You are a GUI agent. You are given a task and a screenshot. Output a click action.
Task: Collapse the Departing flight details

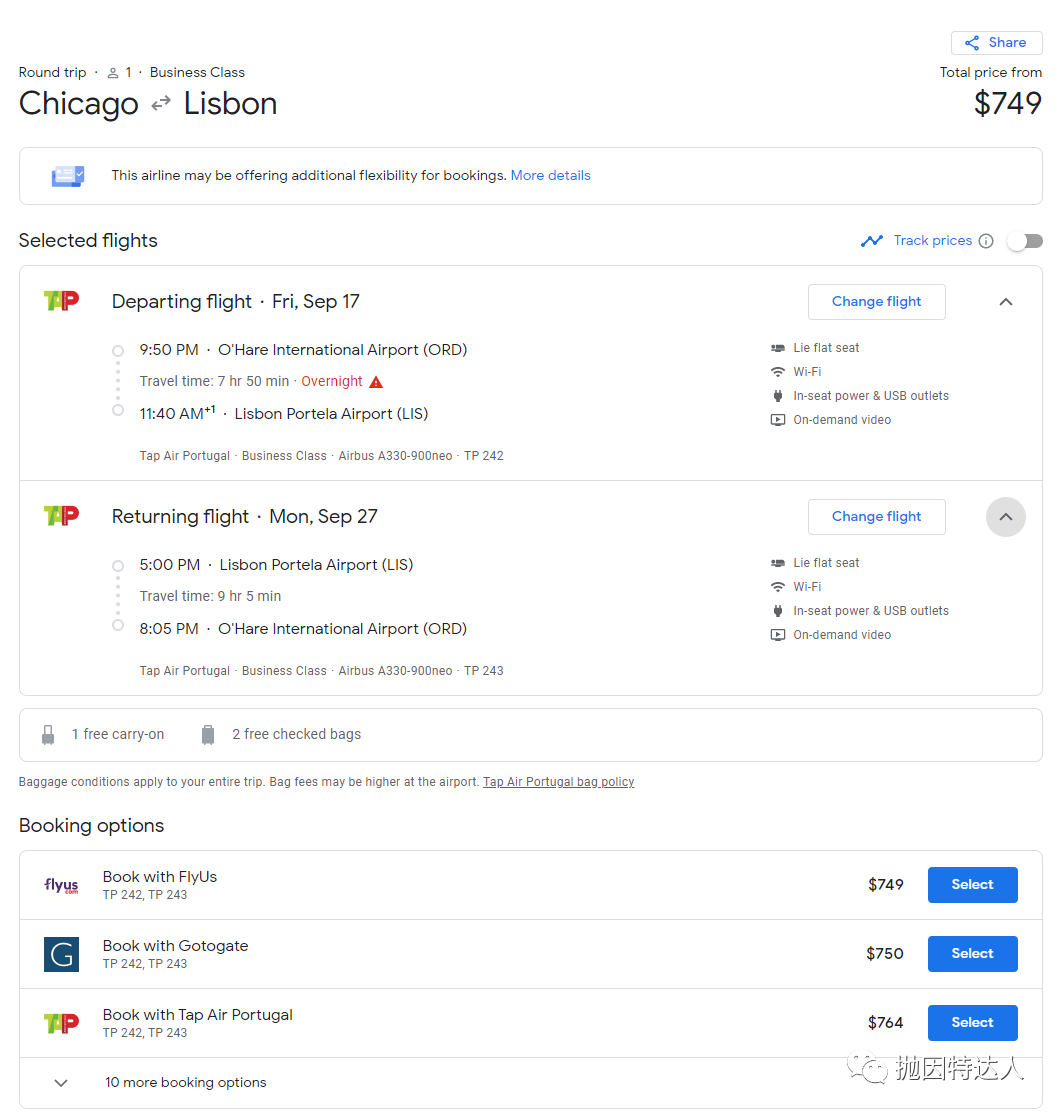coord(1006,302)
